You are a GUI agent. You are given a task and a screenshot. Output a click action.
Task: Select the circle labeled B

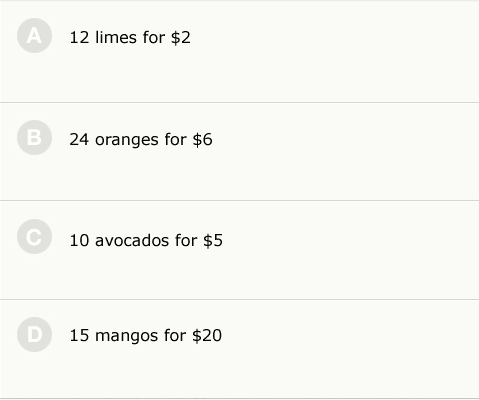tap(34, 137)
